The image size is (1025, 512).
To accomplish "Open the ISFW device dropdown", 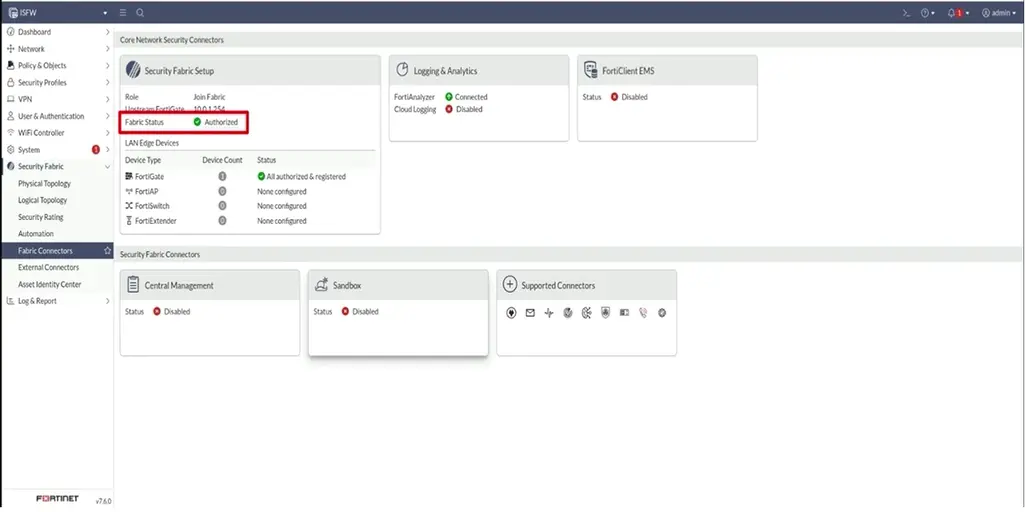I will click(x=57, y=12).
